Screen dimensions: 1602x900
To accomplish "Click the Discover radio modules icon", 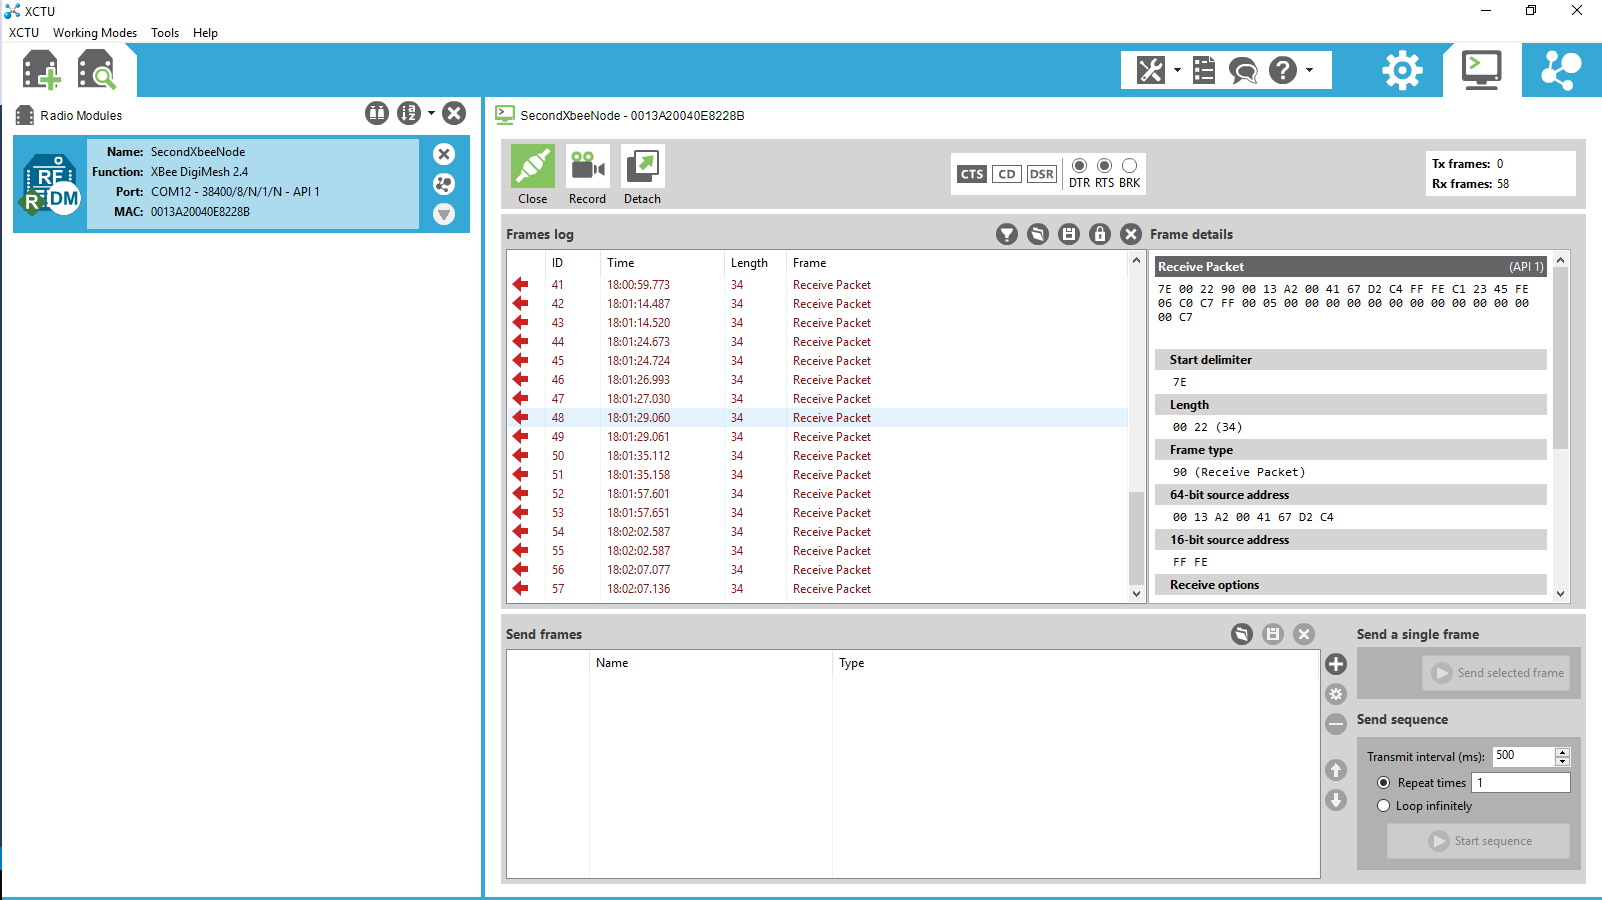I will [x=97, y=71].
